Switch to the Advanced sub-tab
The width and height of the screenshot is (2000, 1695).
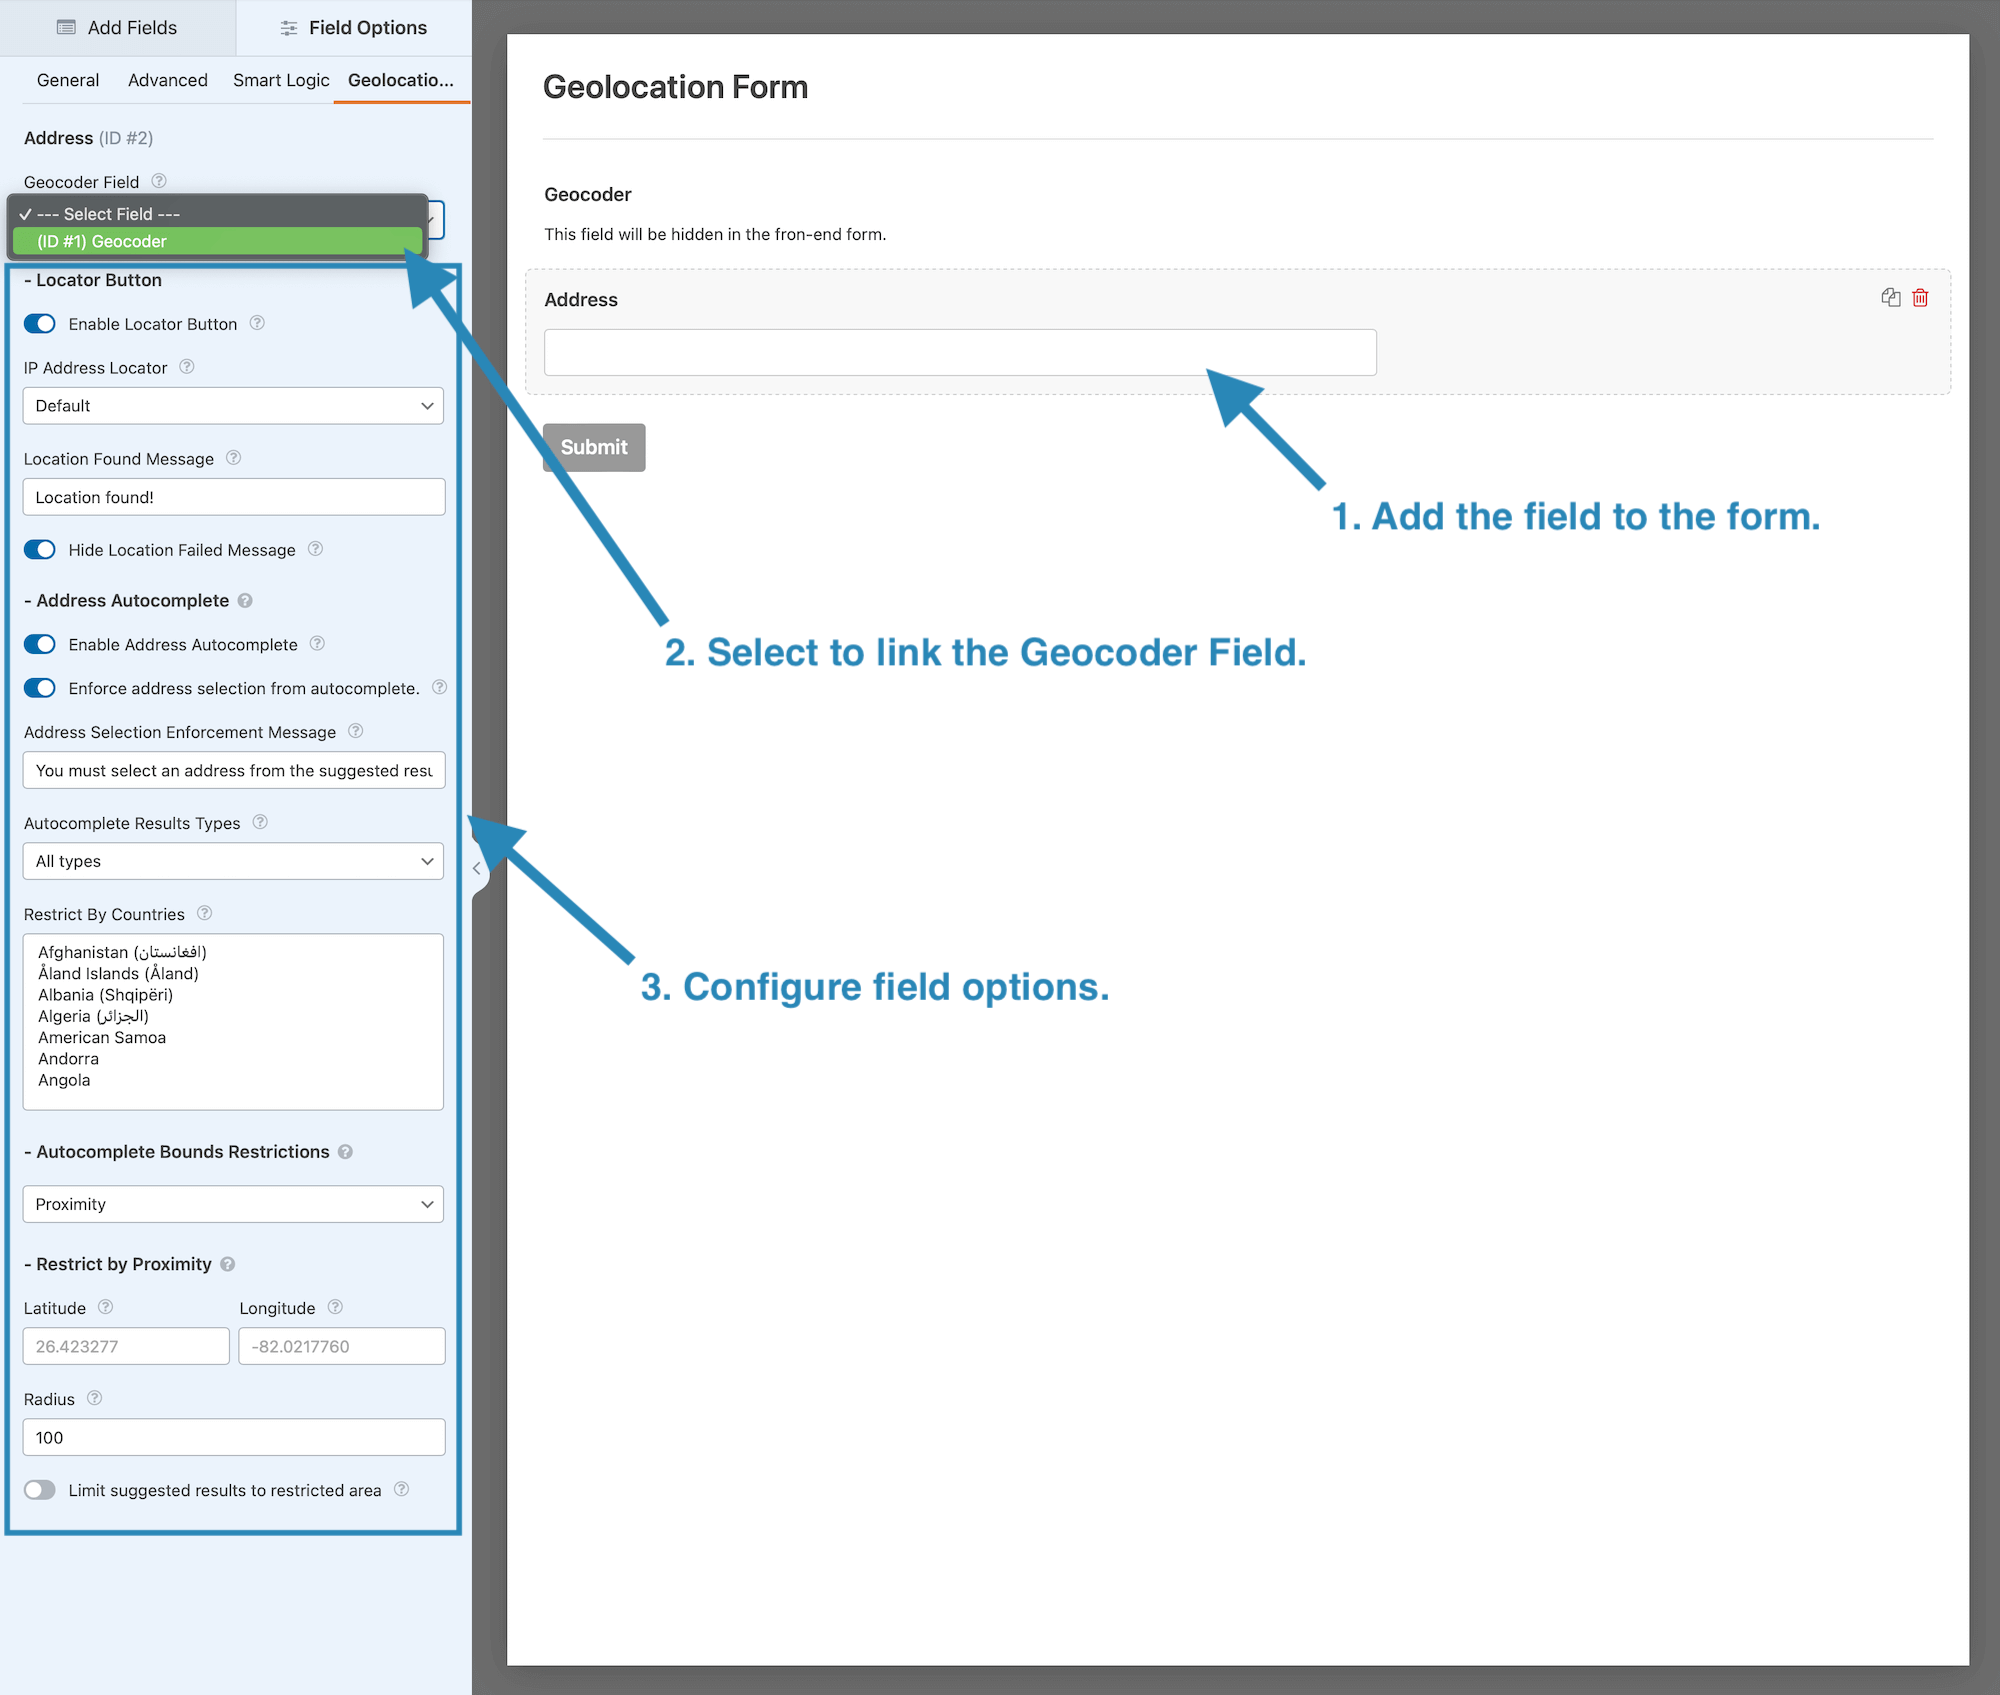pyautogui.click(x=168, y=80)
